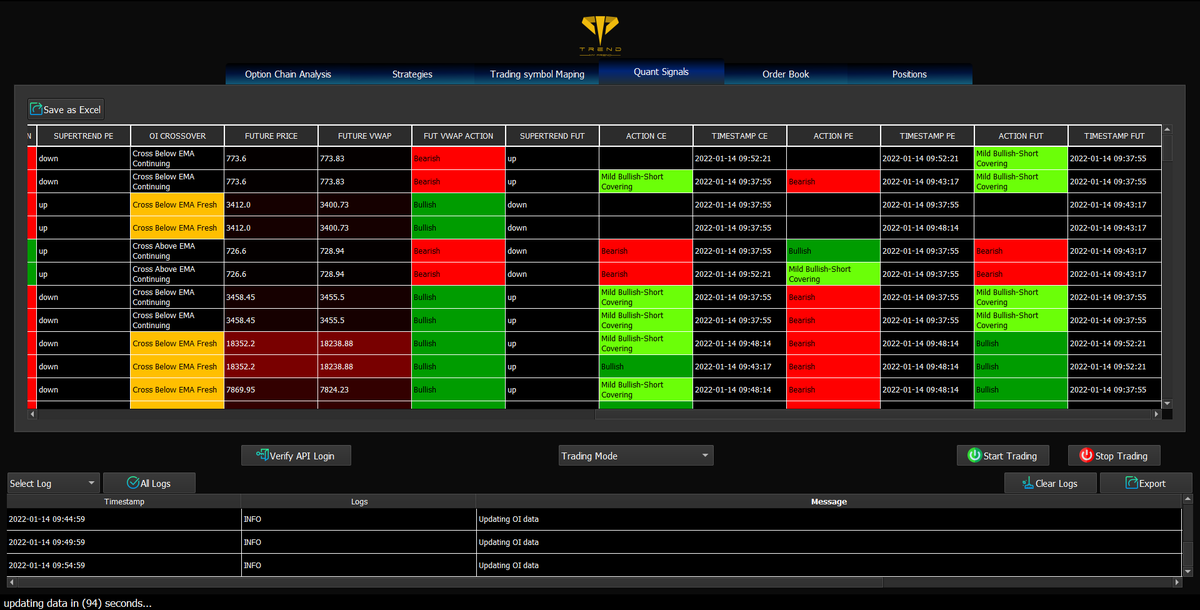1200x610 pixels.
Task: Click the TREND logo at top
Action: pyautogui.click(x=600, y=34)
